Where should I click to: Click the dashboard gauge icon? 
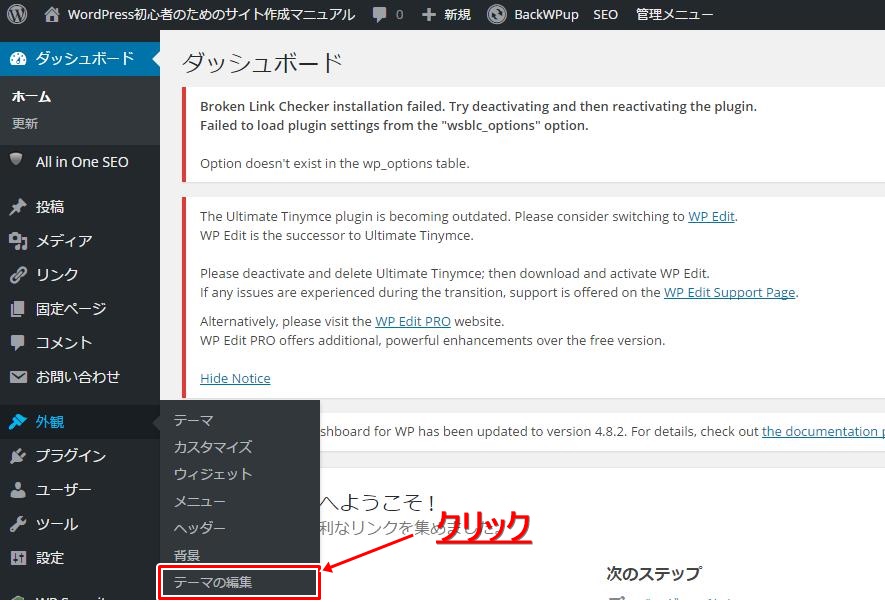[x=18, y=59]
